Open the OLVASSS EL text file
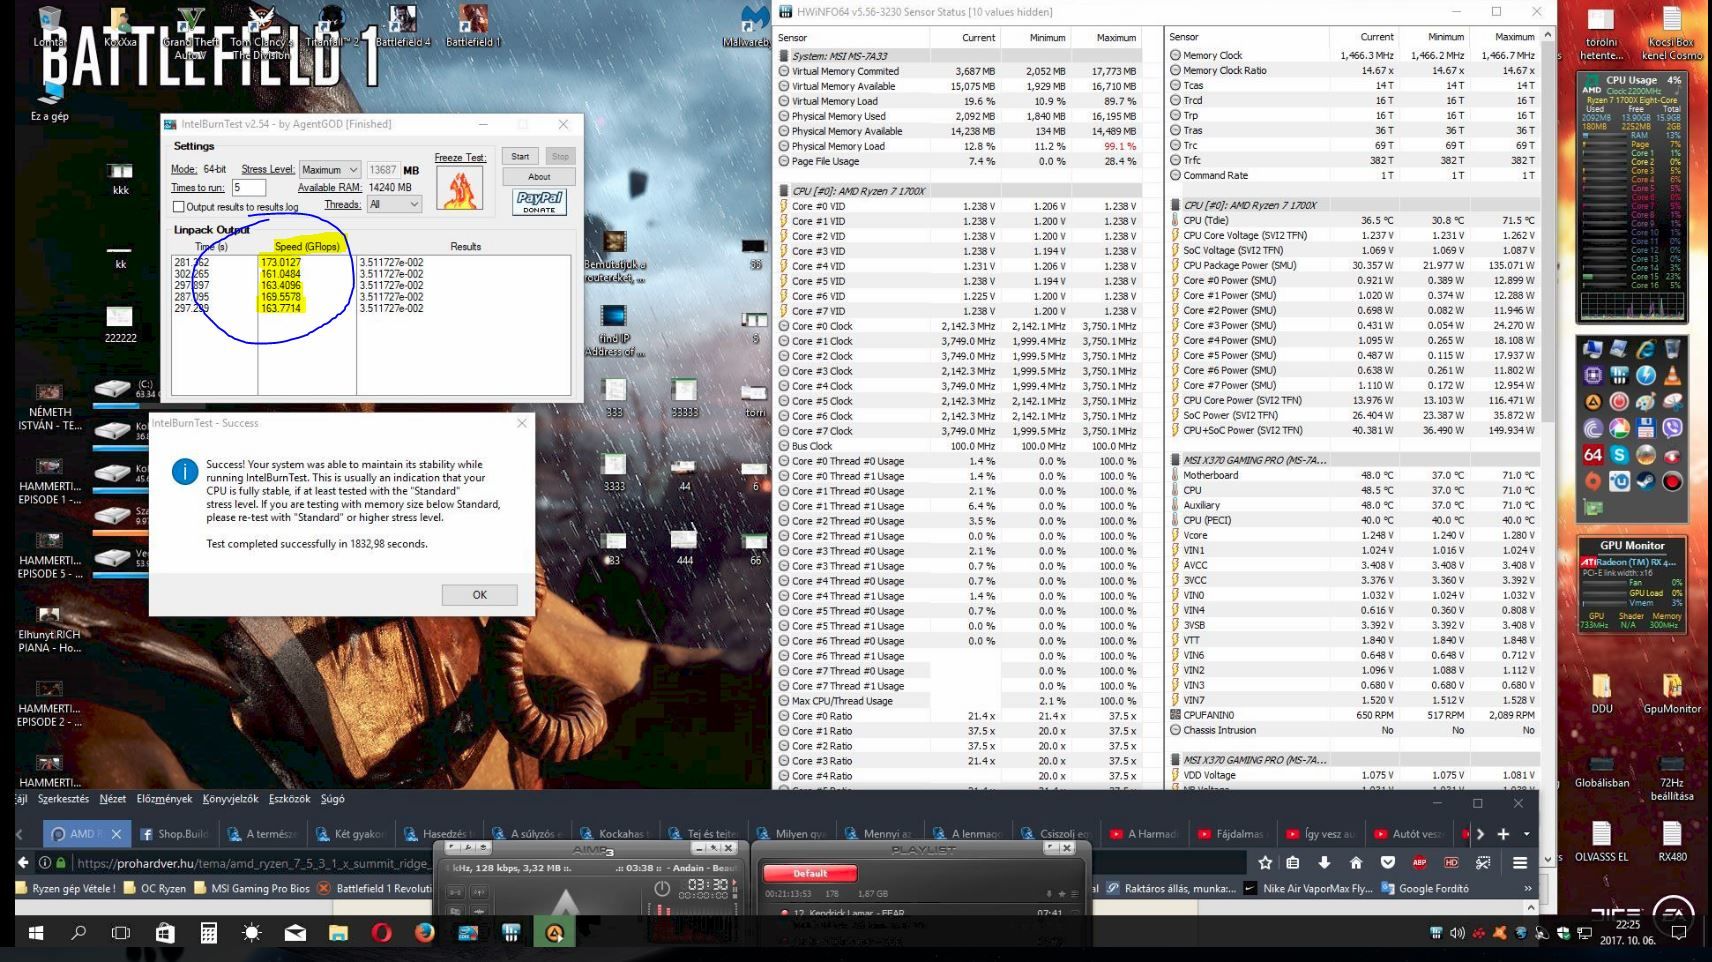This screenshot has height=962, width=1712. pyautogui.click(x=1601, y=840)
